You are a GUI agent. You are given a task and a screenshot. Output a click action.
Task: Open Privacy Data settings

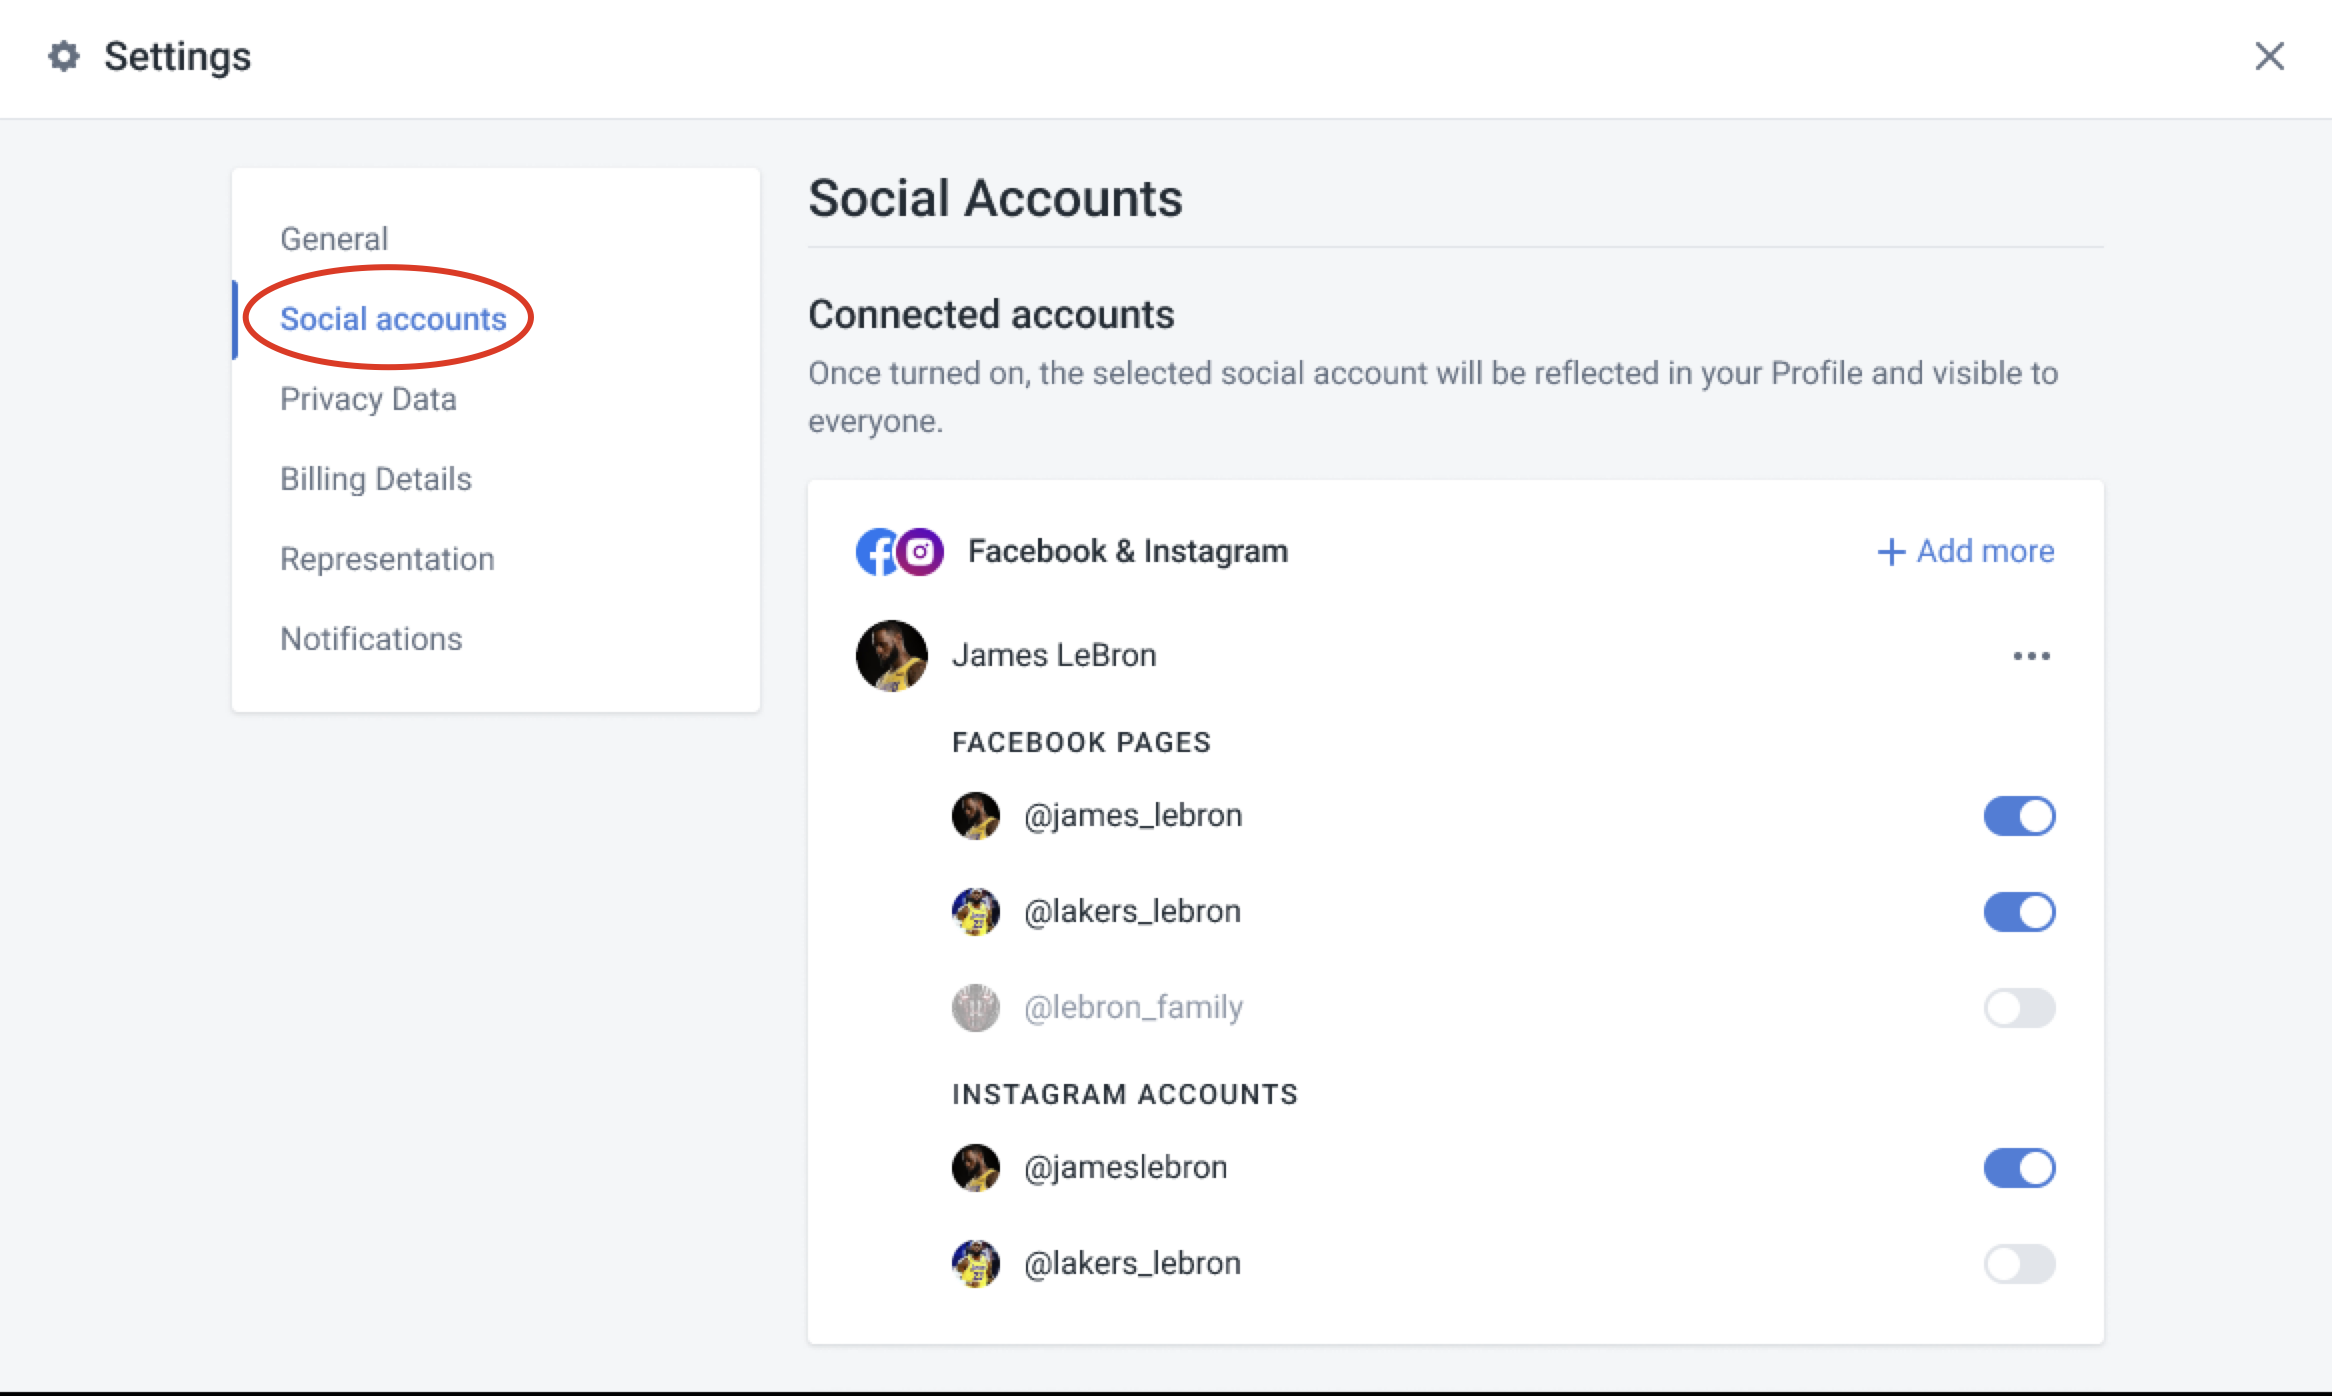point(368,398)
